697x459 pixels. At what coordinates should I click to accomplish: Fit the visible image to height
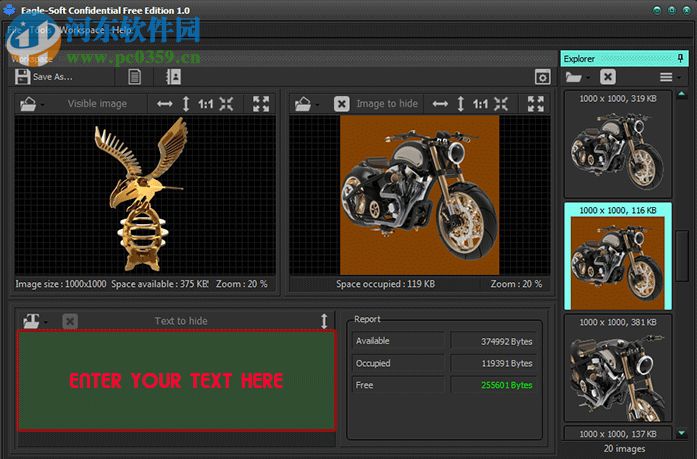(185, 104)
